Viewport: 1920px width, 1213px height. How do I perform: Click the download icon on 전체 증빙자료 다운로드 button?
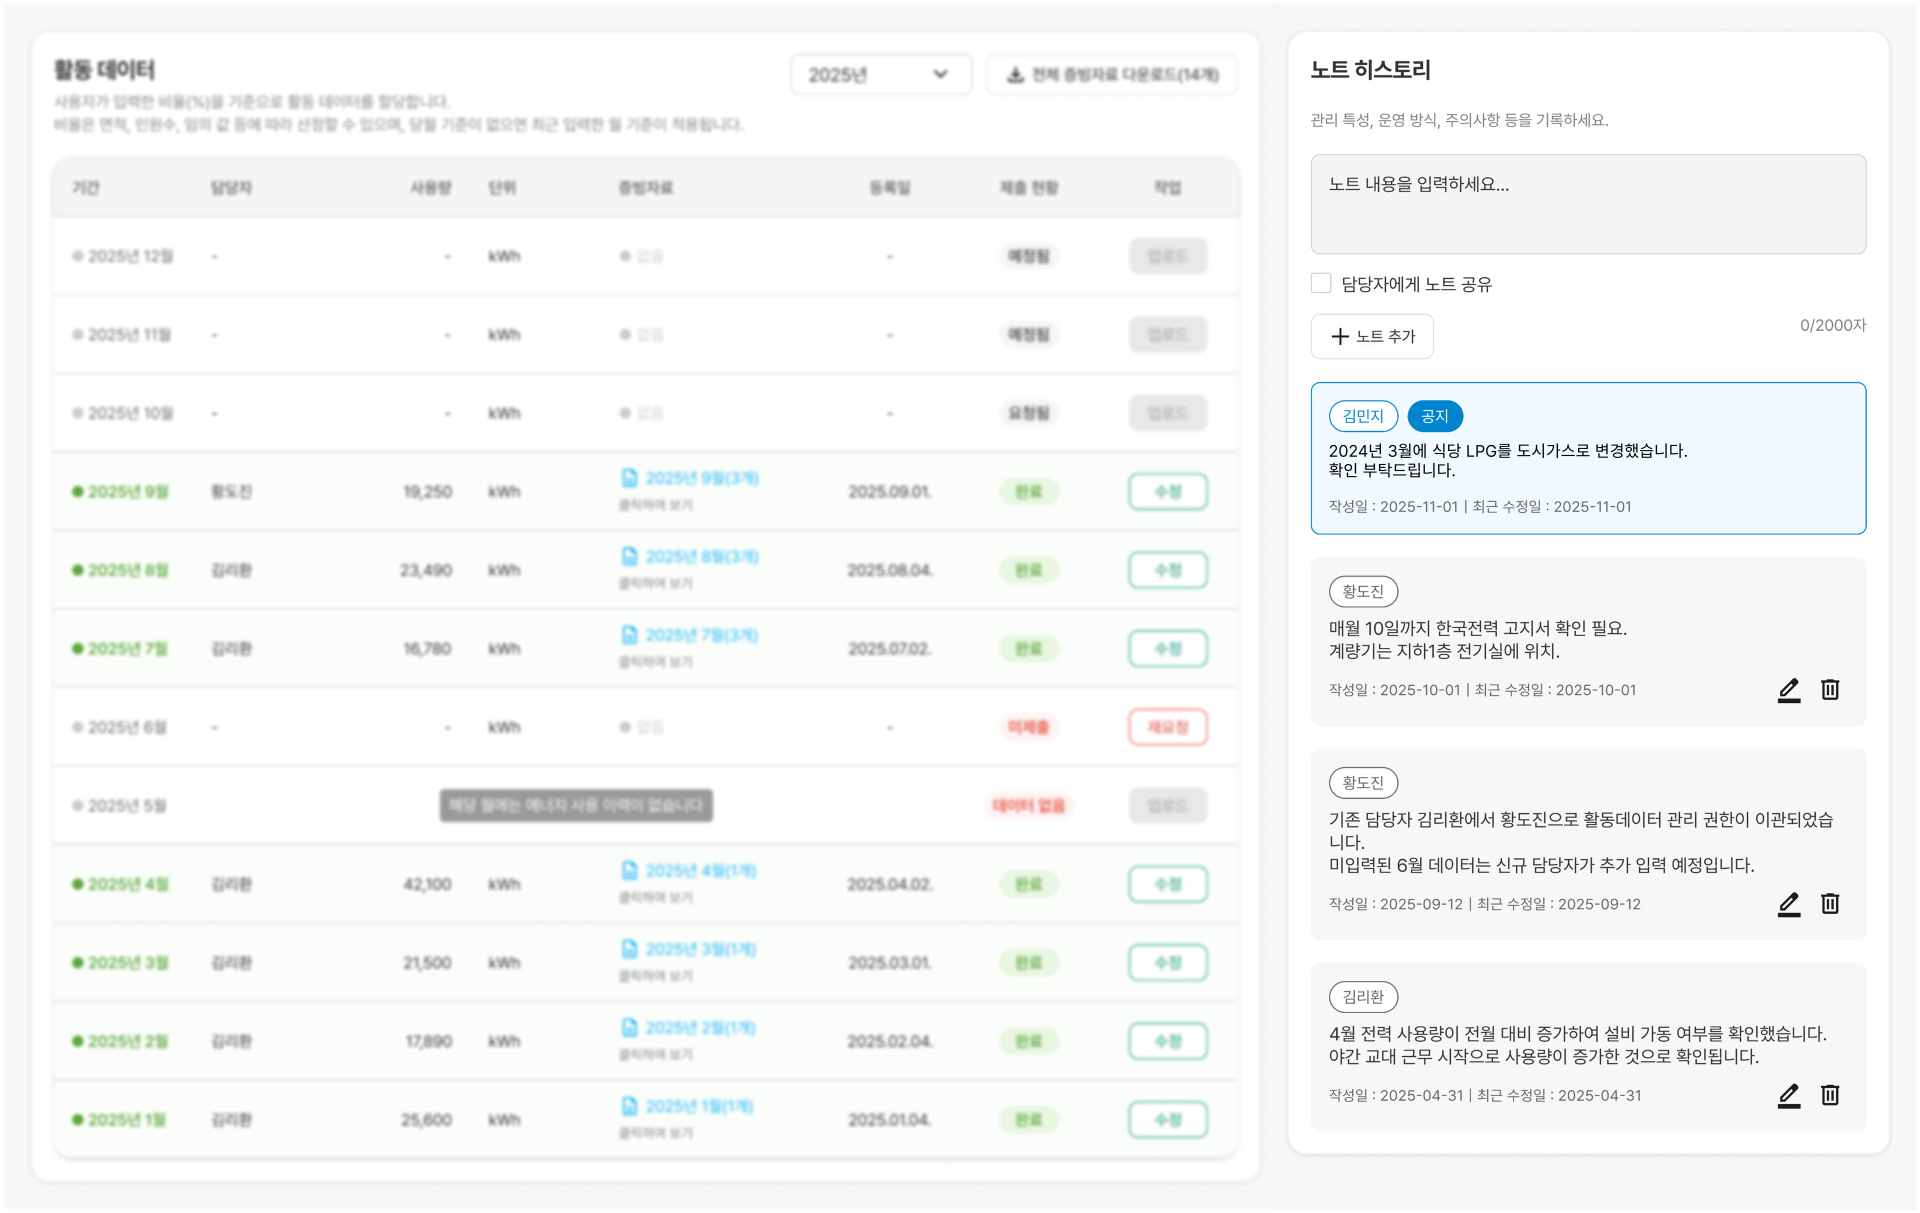click(x=1015, y=73)
